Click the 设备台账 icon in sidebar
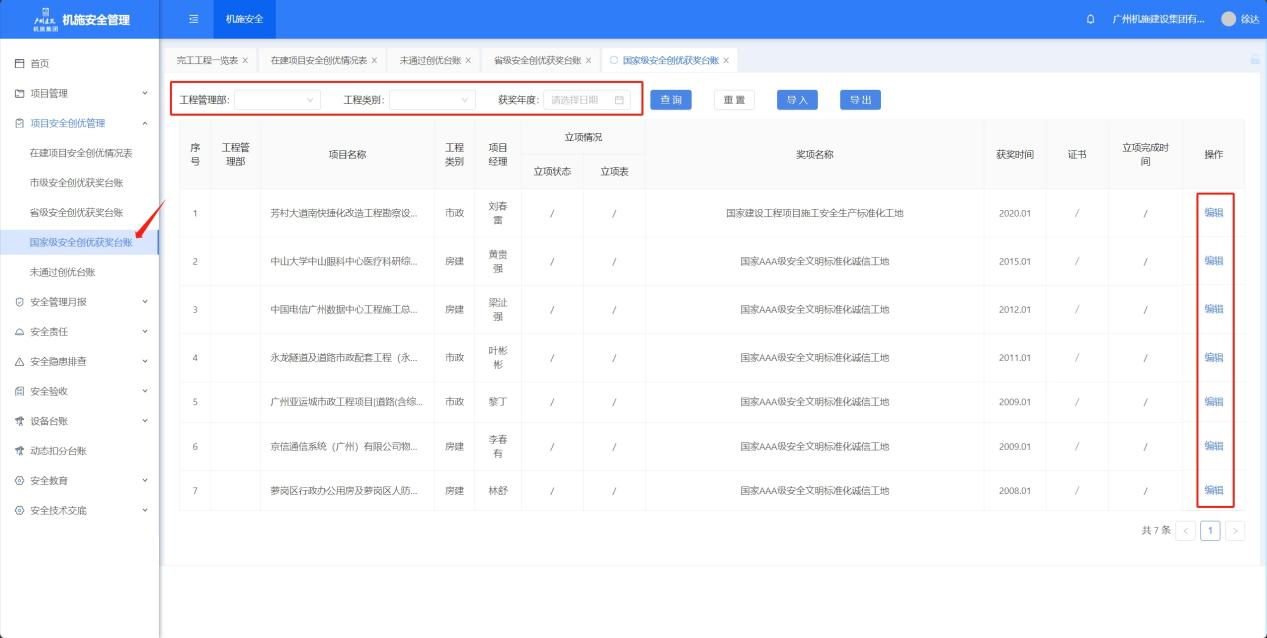 19,421
